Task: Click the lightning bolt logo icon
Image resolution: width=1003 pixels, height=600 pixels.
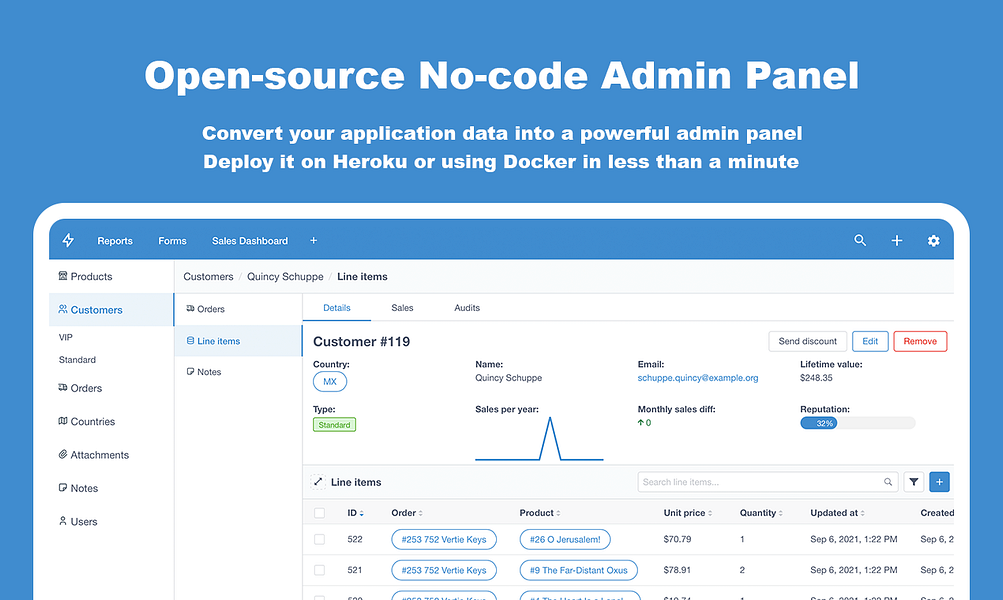Action: point(68,240)
